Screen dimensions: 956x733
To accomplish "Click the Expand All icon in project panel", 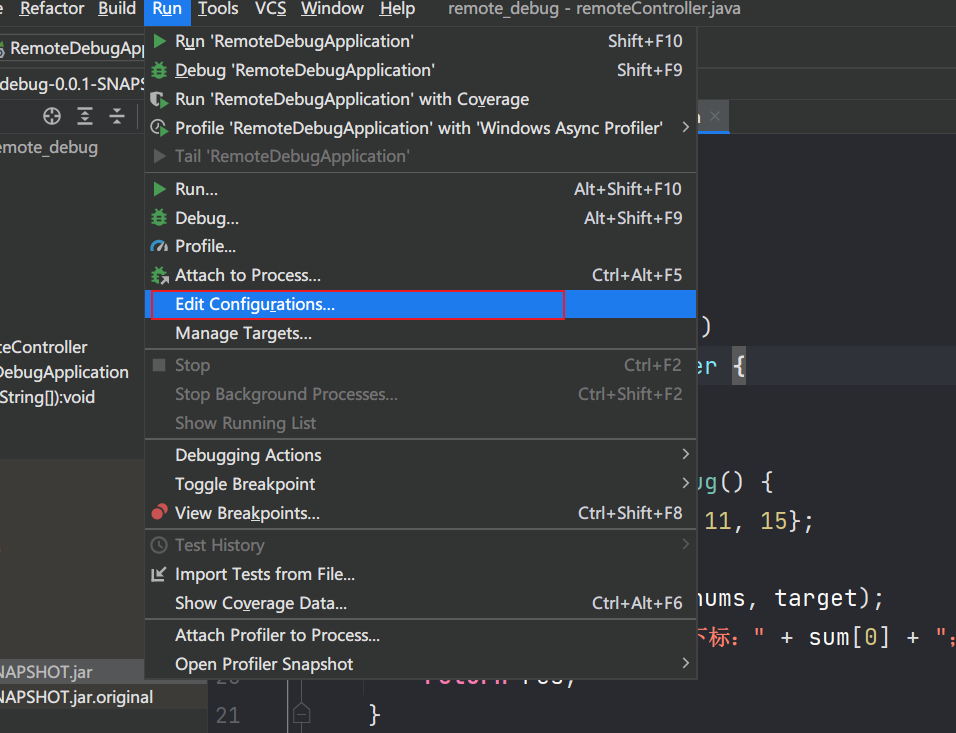I will point(85,116).
